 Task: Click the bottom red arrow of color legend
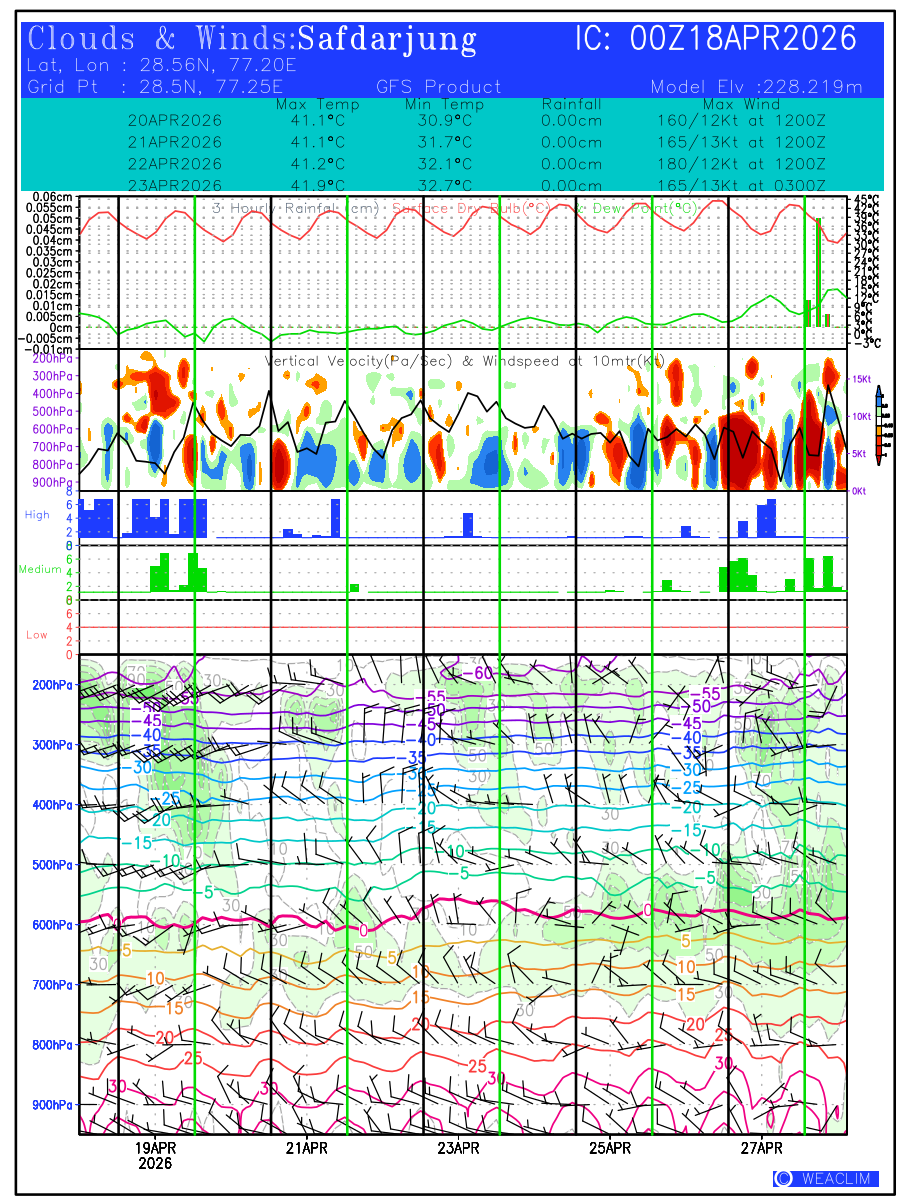878,460
